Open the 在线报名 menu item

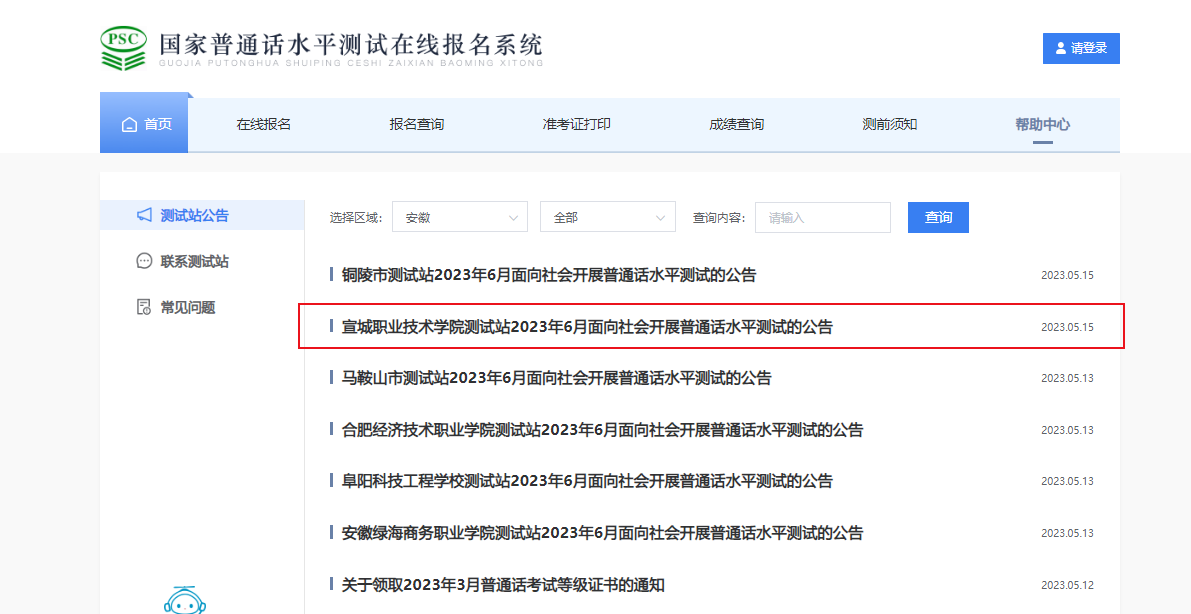(x=264, y=125)
